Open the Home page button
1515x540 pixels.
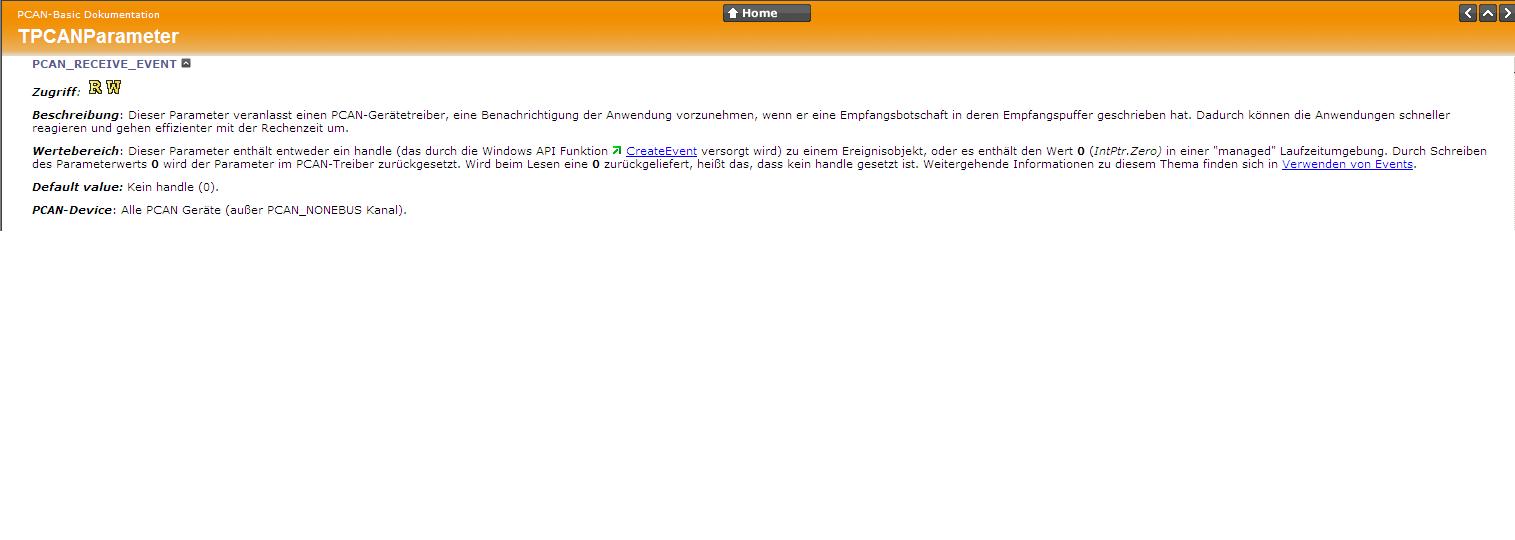(767, 13)
